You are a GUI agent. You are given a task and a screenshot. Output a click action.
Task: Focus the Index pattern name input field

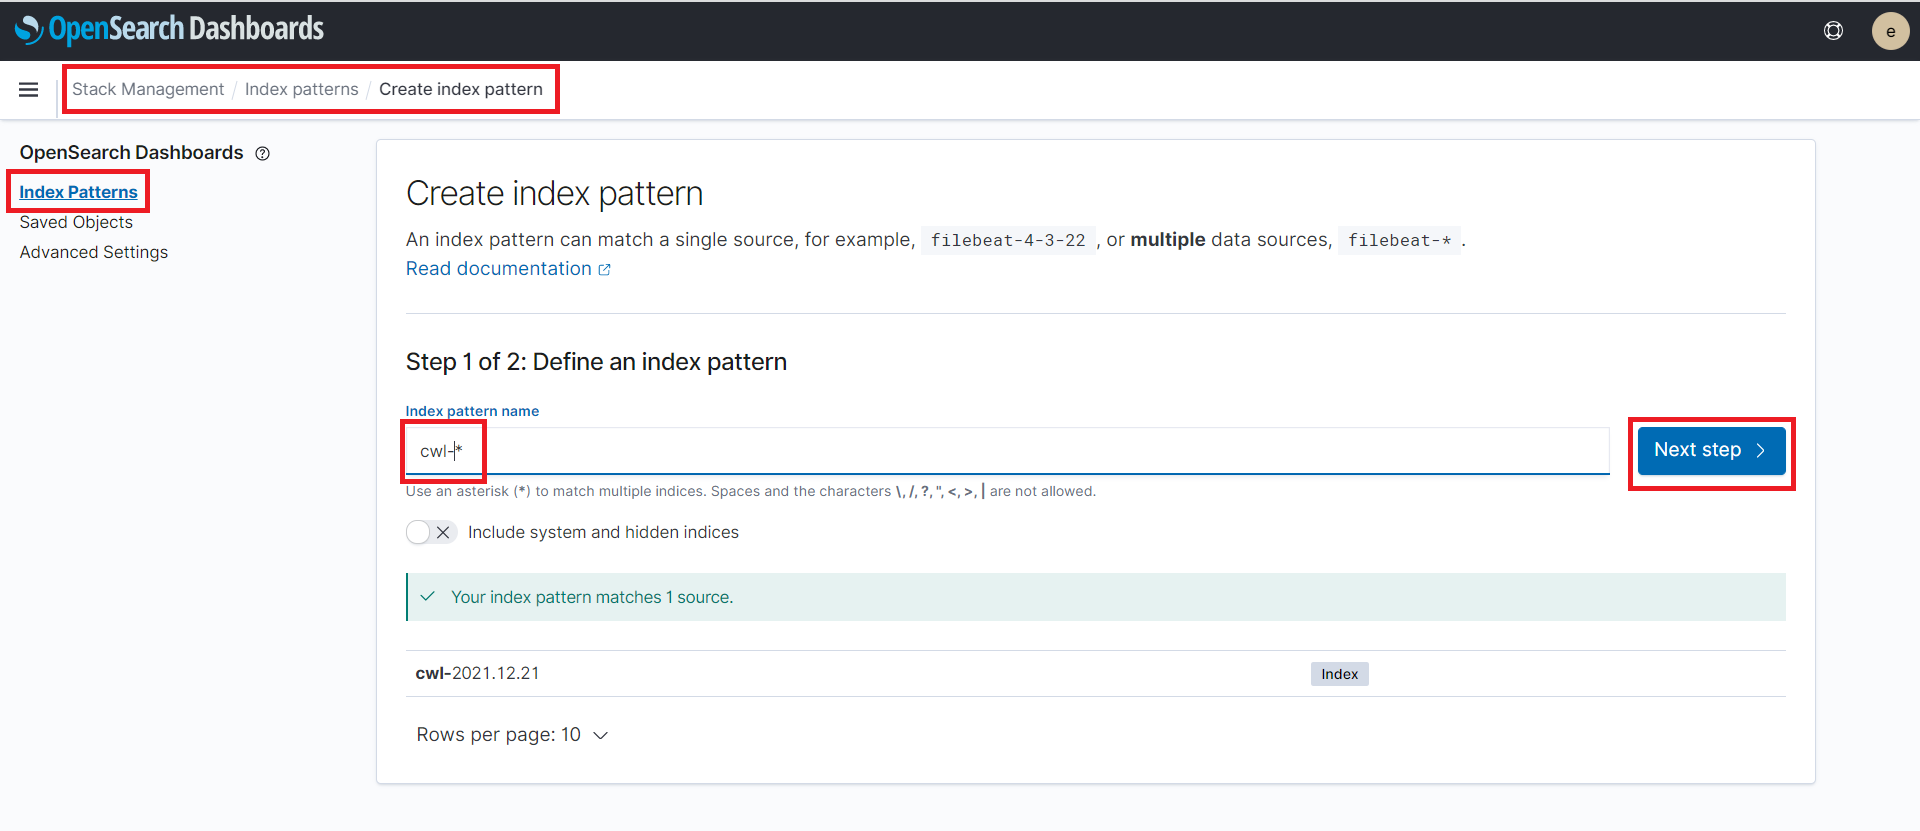[1008, 451]
